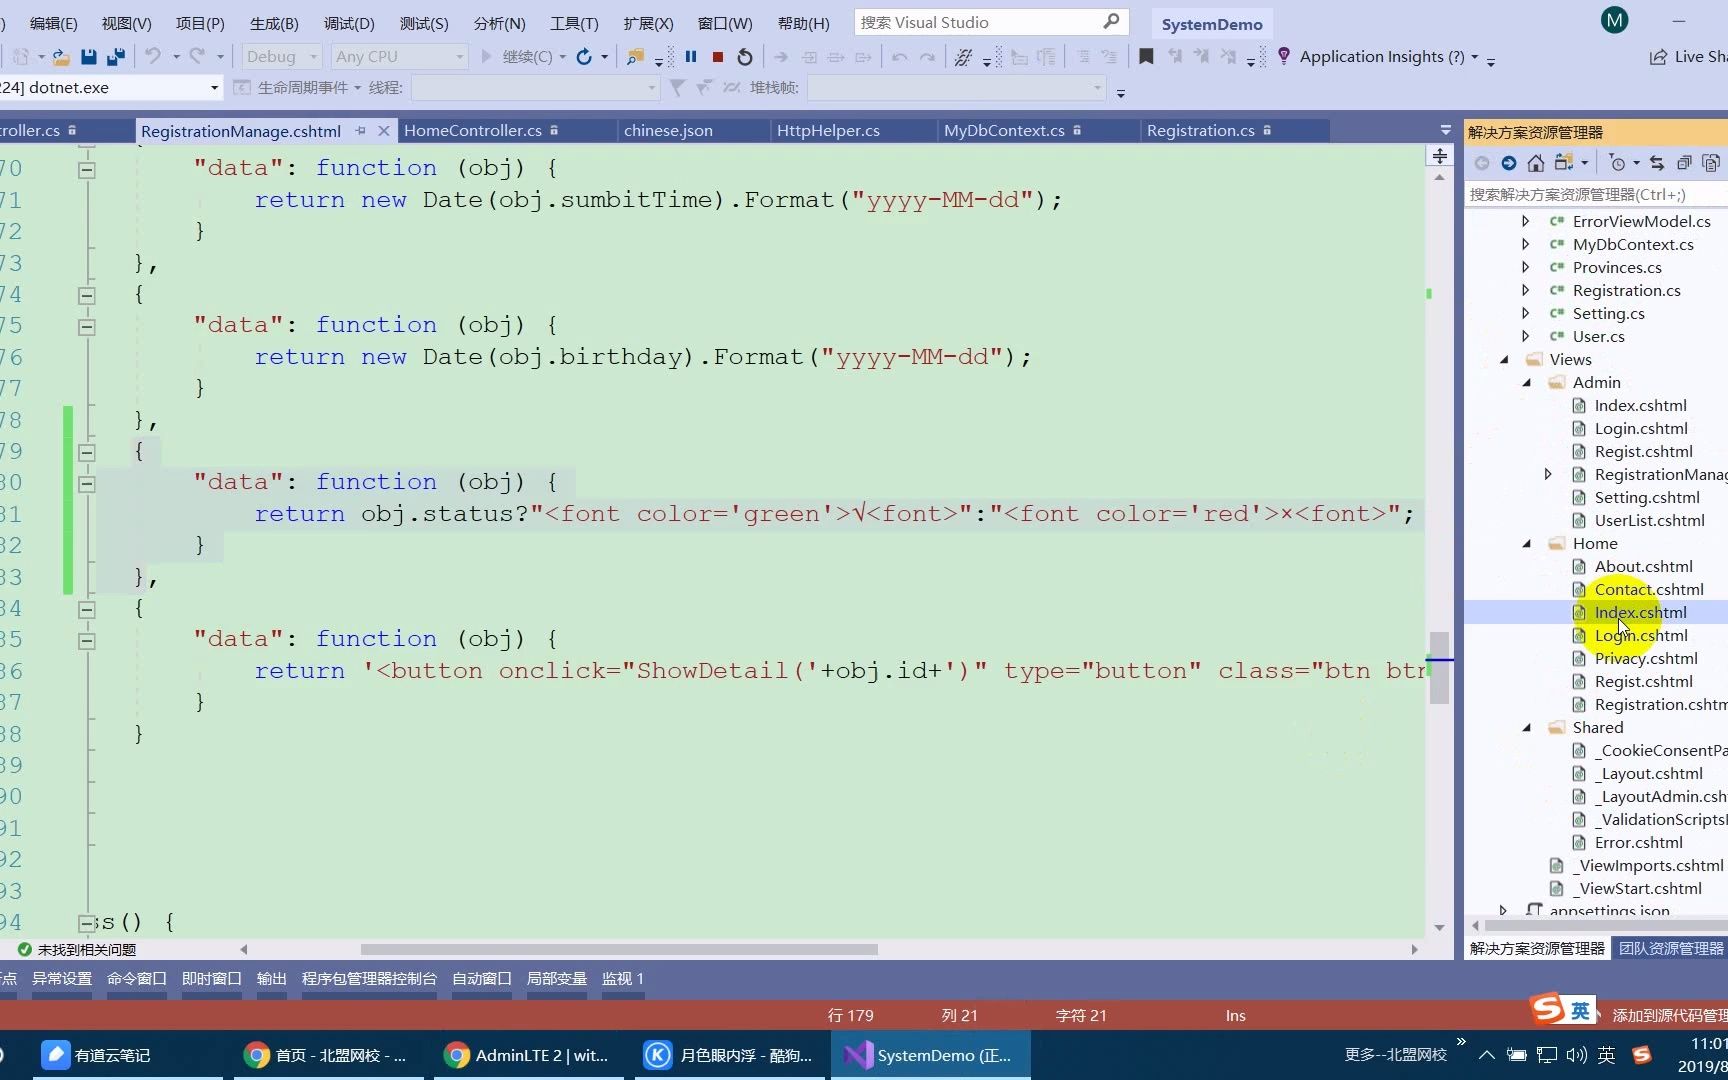1728x1080 pixels.
Task: Collapse the function block at line 85
Action: [87, 640]
